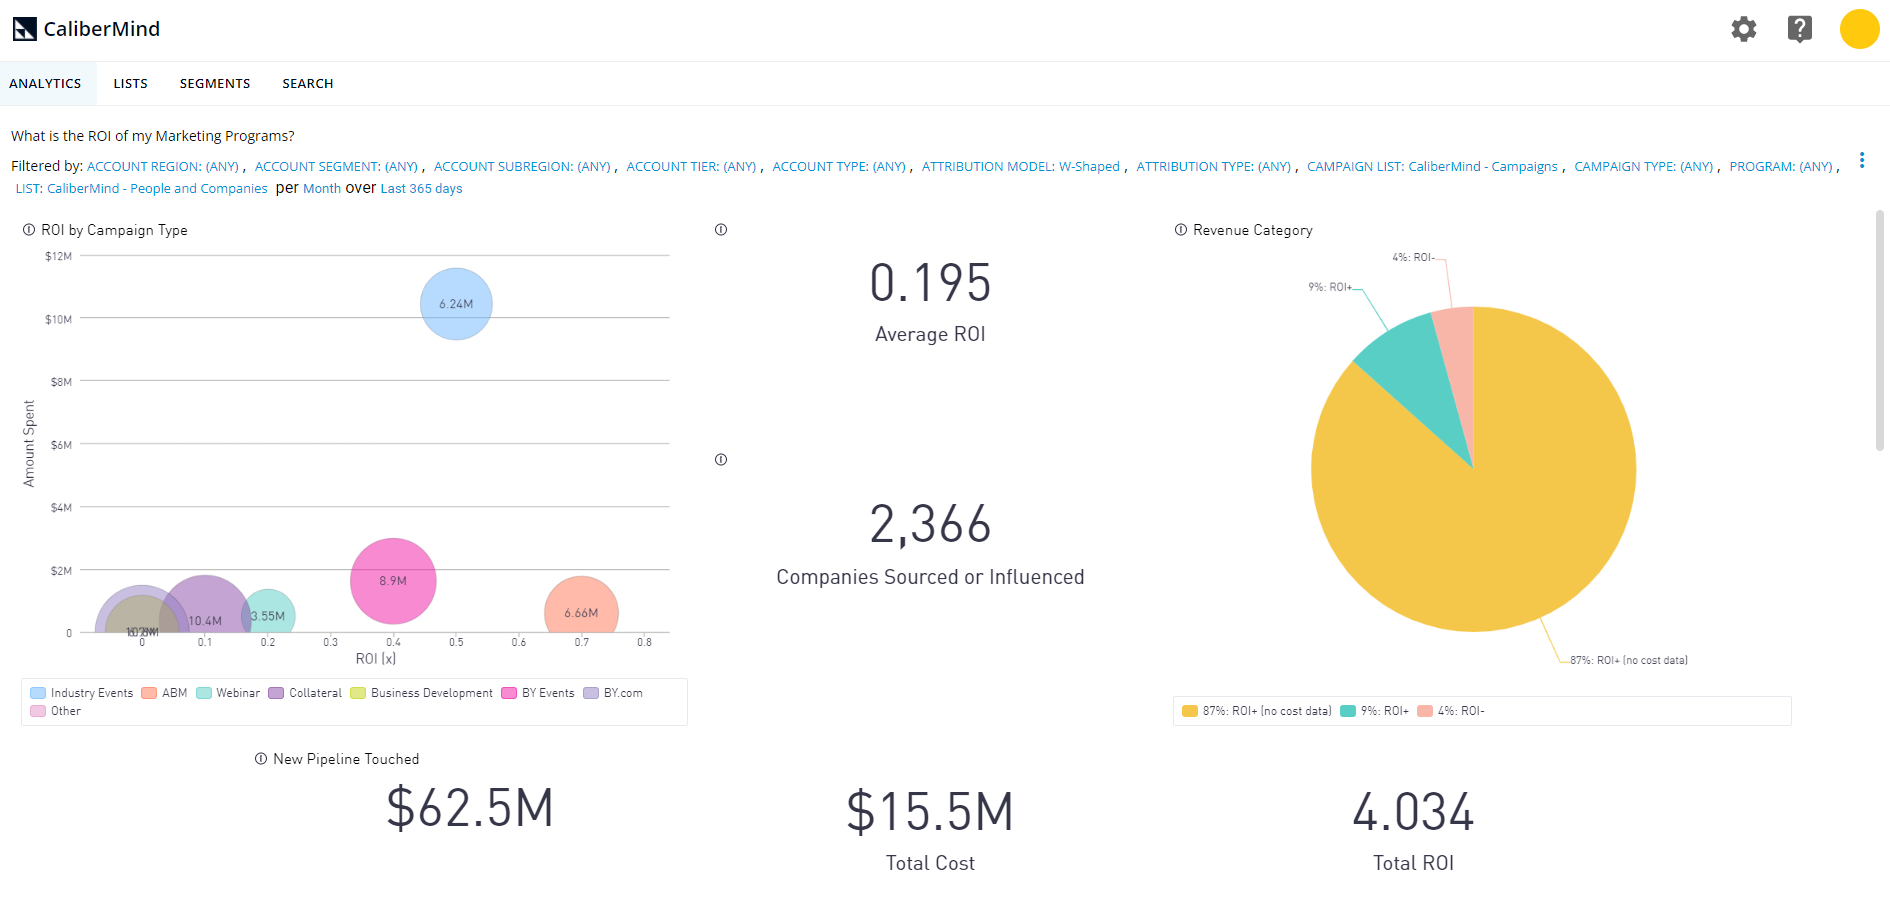Toggle BY Events legend swatch
This screenshot has height=897, width=1890.
click(509, 693)
